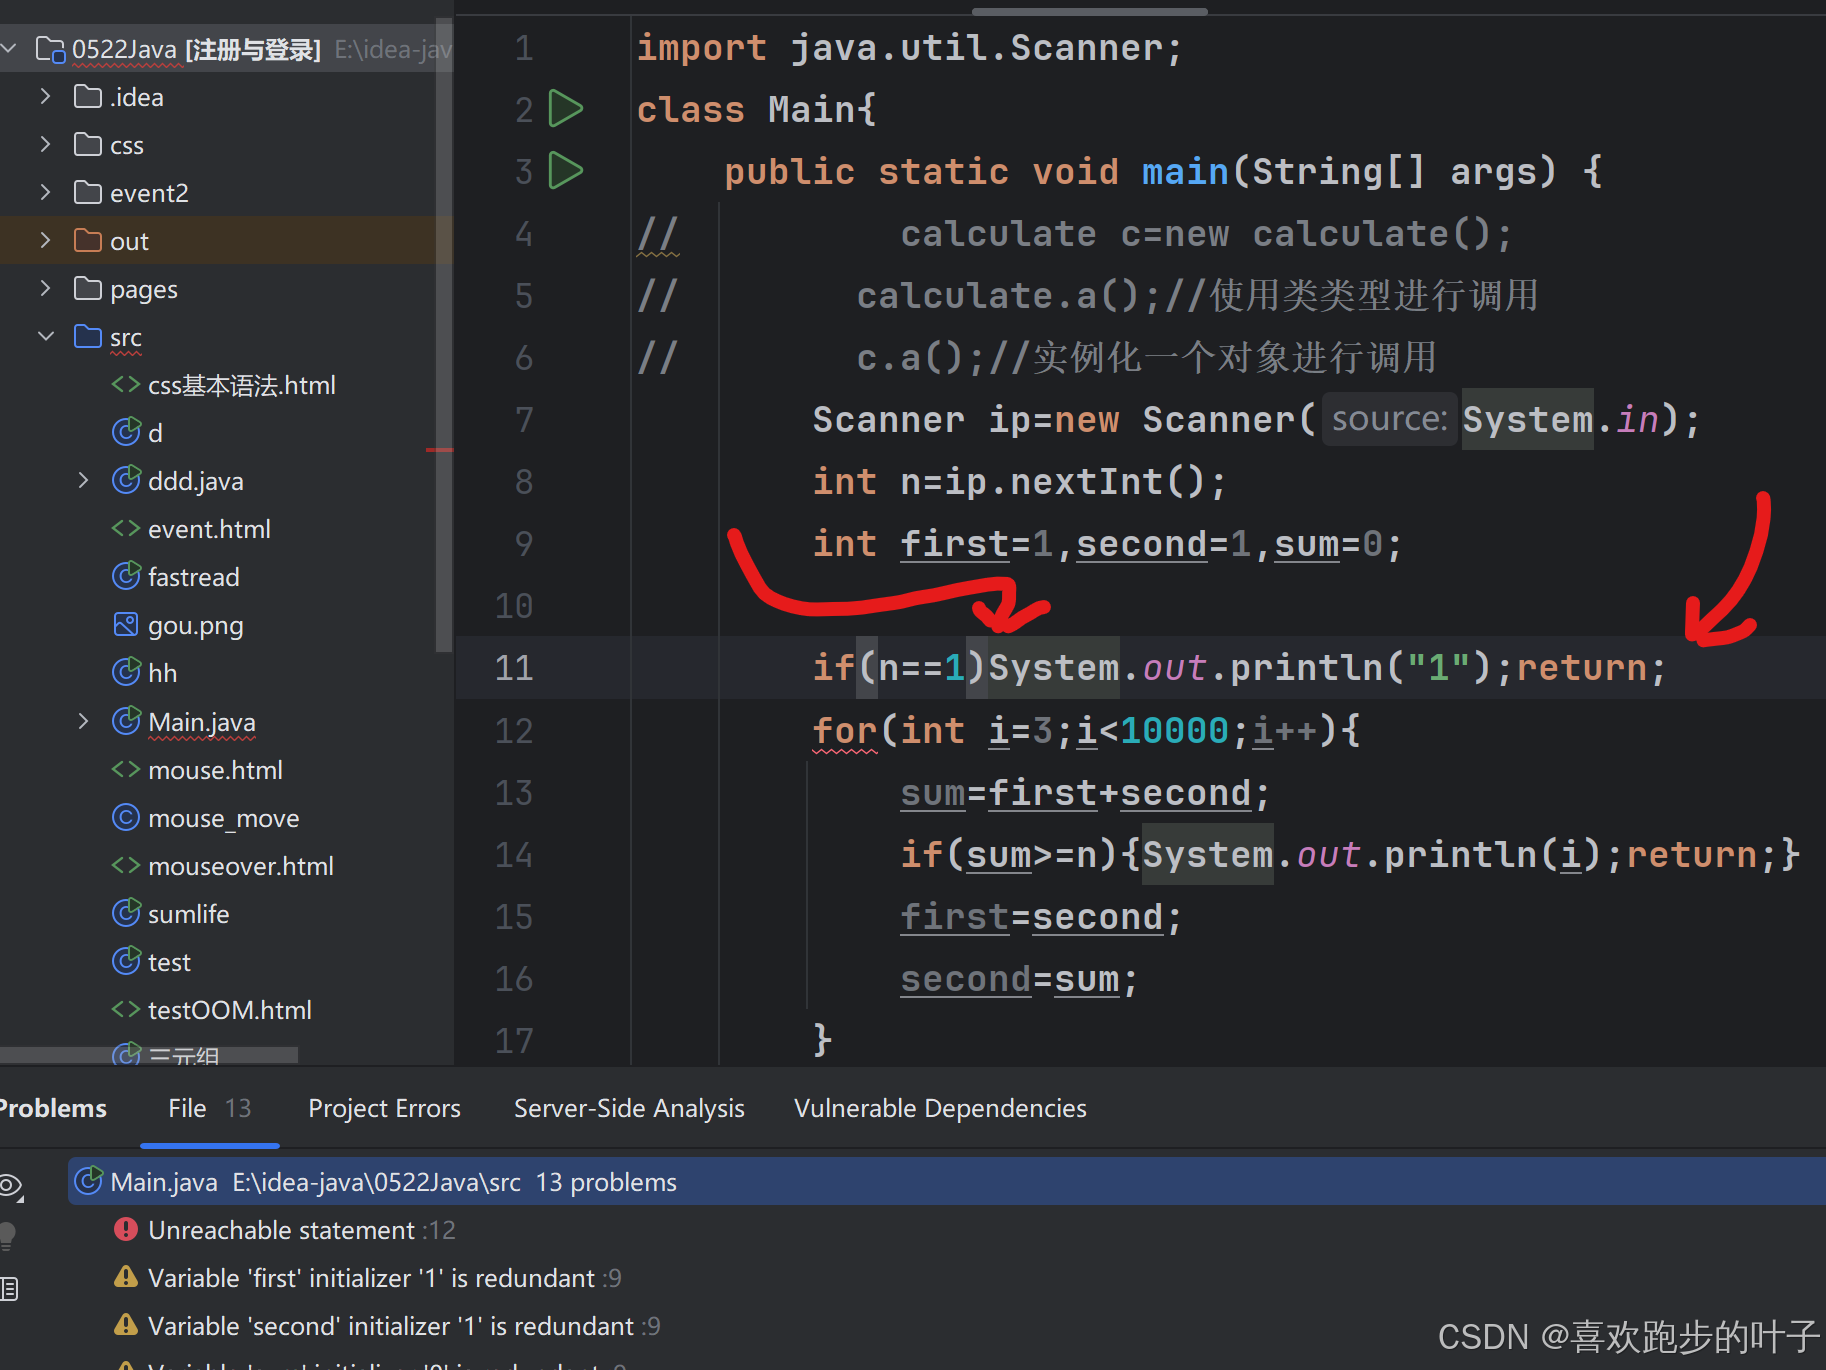This screenshot has width=1826, height=1370.
Task: Click the warning icon beside 'second' initializer redundant
Action: (x=126, y=1325)
